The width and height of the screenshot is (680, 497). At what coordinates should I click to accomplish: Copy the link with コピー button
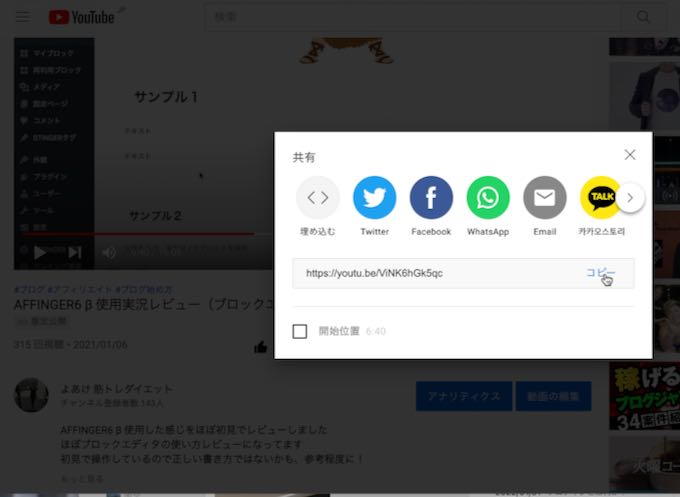(601, 273)
